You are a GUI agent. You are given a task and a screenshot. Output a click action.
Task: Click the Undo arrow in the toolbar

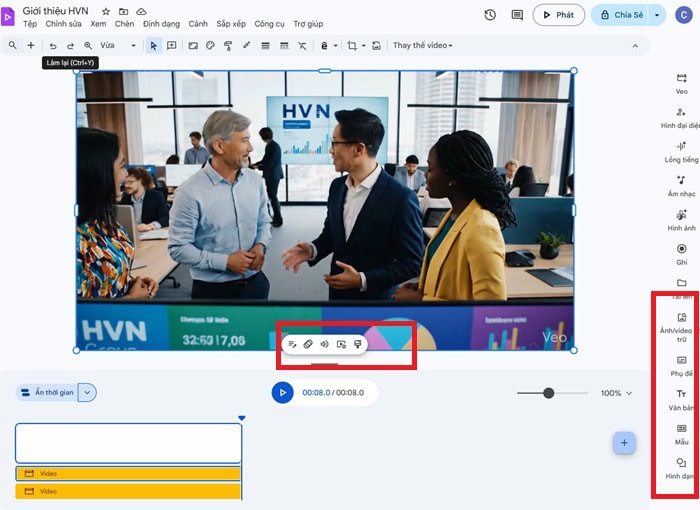53,46
